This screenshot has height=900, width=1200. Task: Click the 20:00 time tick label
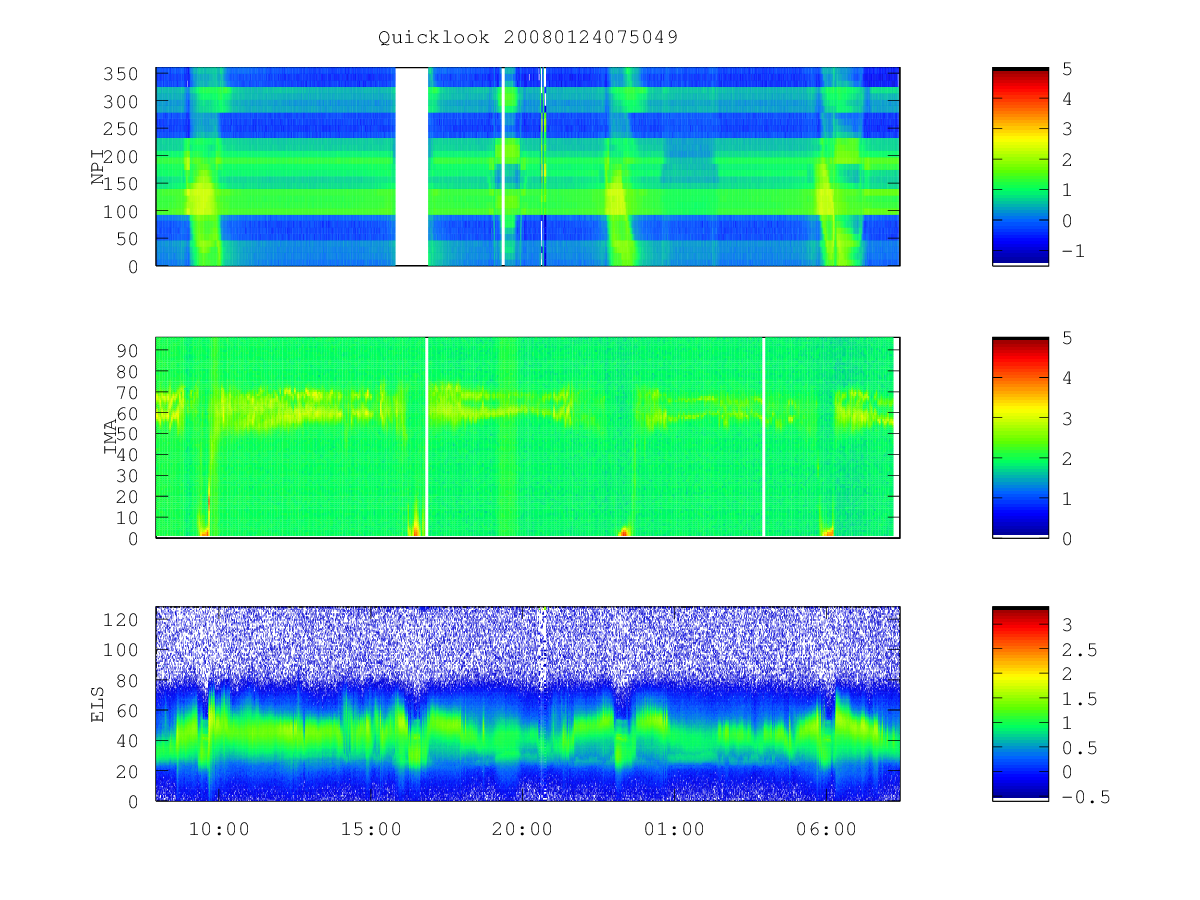[522, 829]
